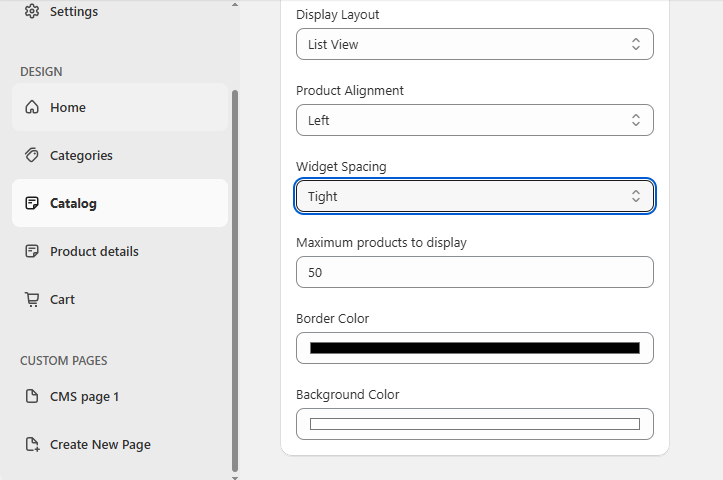Navigate to the Cart design page
723x480 pixels.
coord(120,299)
